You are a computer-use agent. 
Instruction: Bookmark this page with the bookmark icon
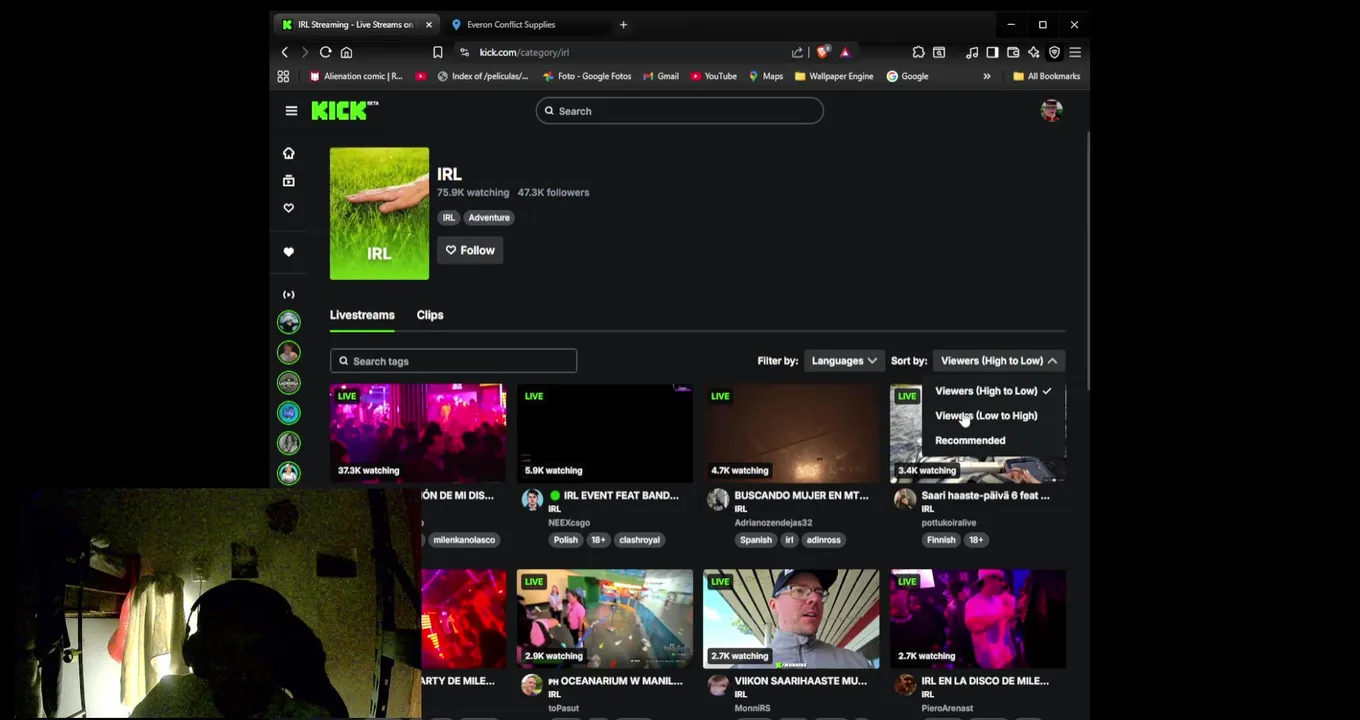(x=437, y=52)
